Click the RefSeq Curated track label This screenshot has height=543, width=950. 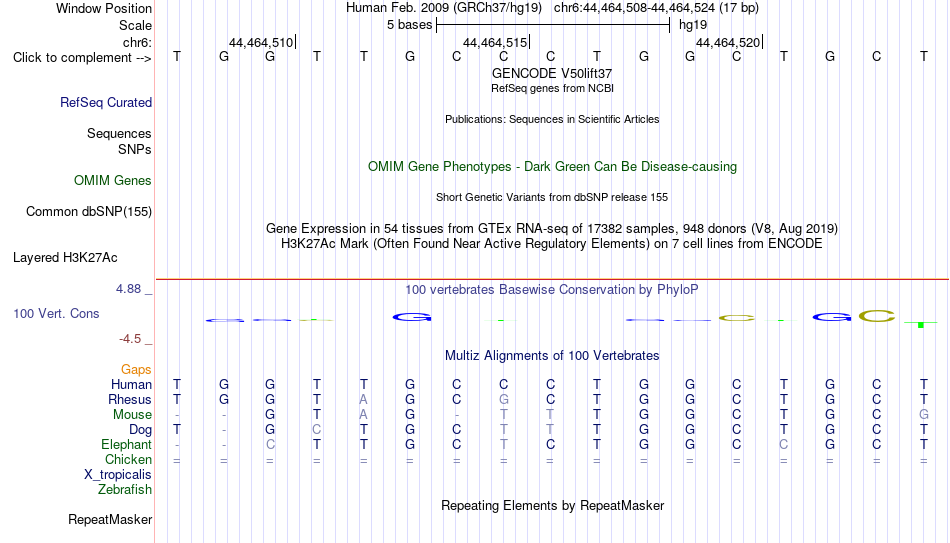click(106, 102)
